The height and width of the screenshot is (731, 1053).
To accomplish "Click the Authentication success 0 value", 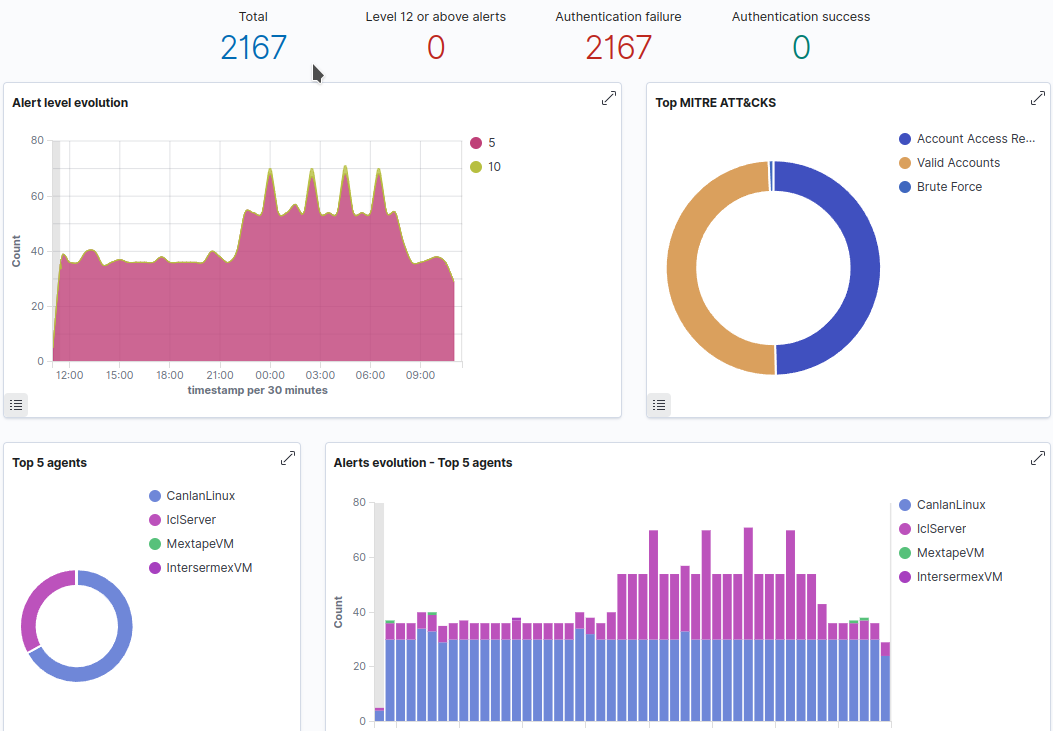I will 801,47.
